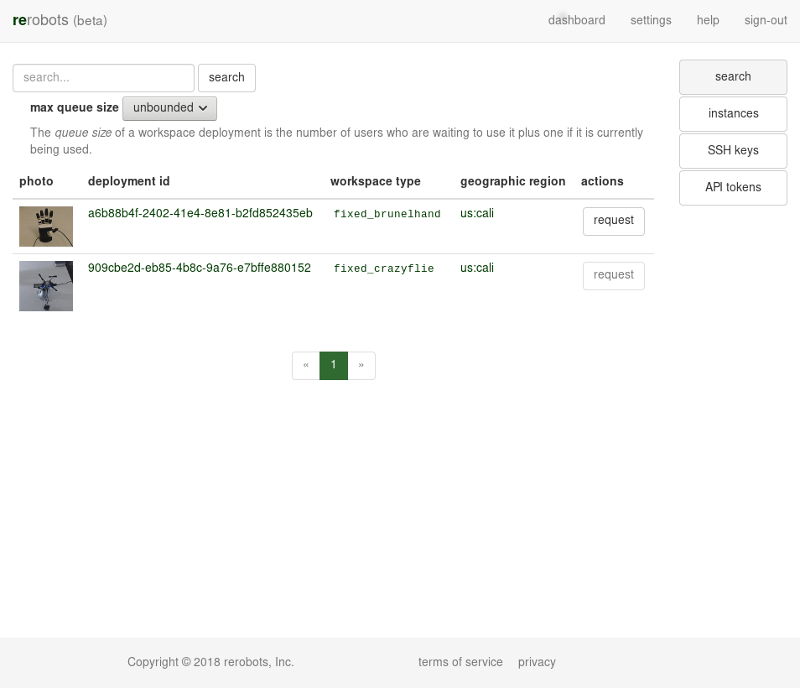Open the crazyflie drone photo thumbnail
This screenshot has width=800, height=688.
coord(46,286)
